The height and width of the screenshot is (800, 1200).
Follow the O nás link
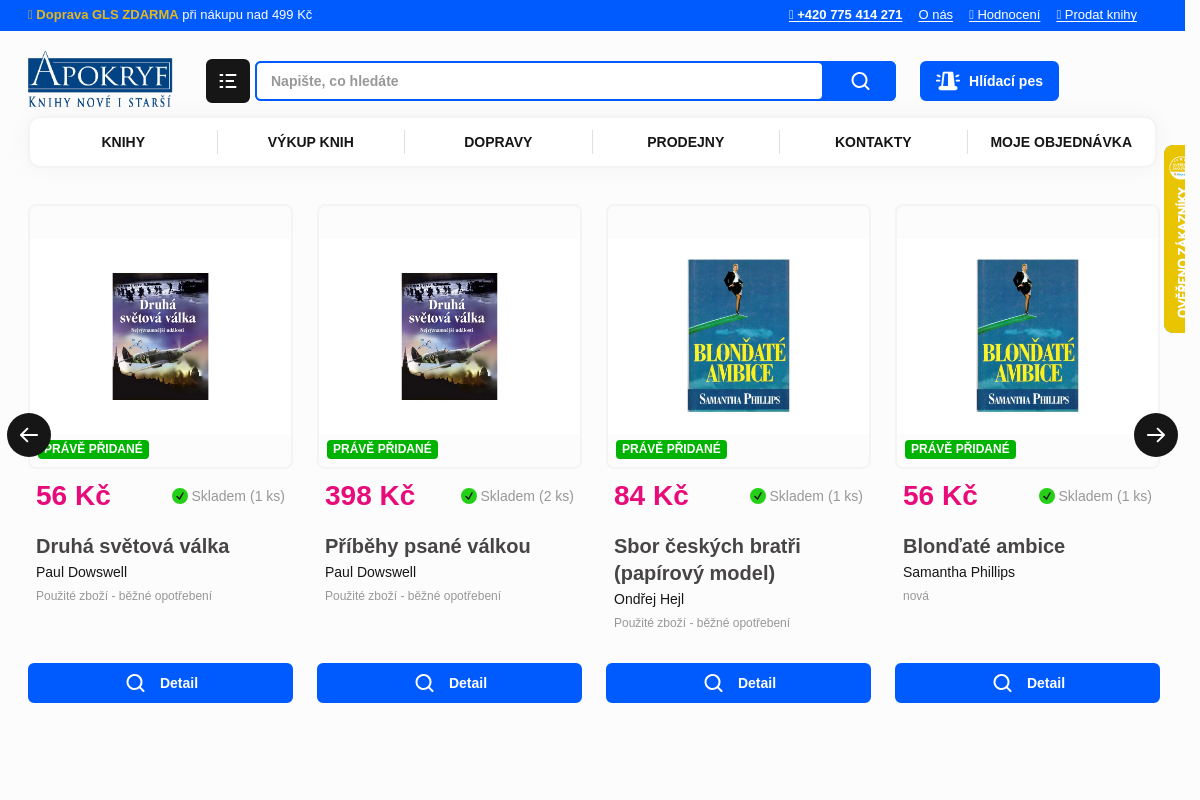[x=935, y=15]
